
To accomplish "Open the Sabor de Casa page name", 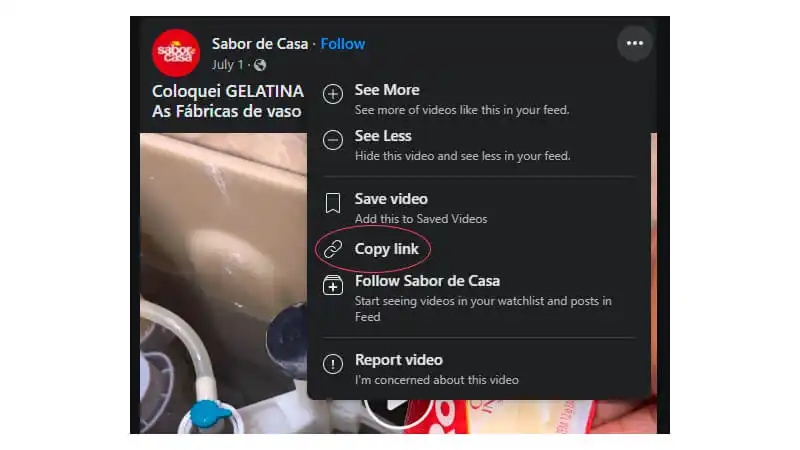I will click(x=259, y=44).
